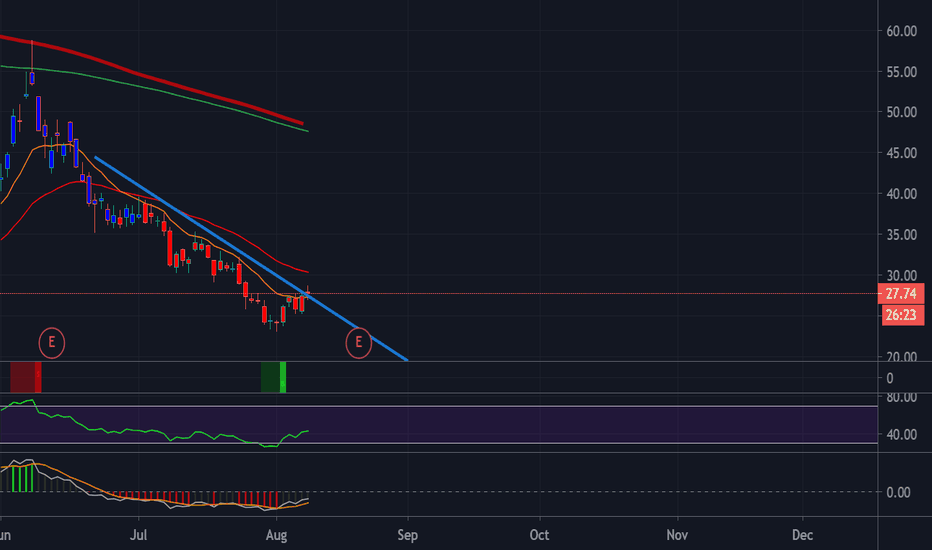Click the RSI 40.00 axis label
This screenshot has width=932, height=550.
[x=901, y=435]
